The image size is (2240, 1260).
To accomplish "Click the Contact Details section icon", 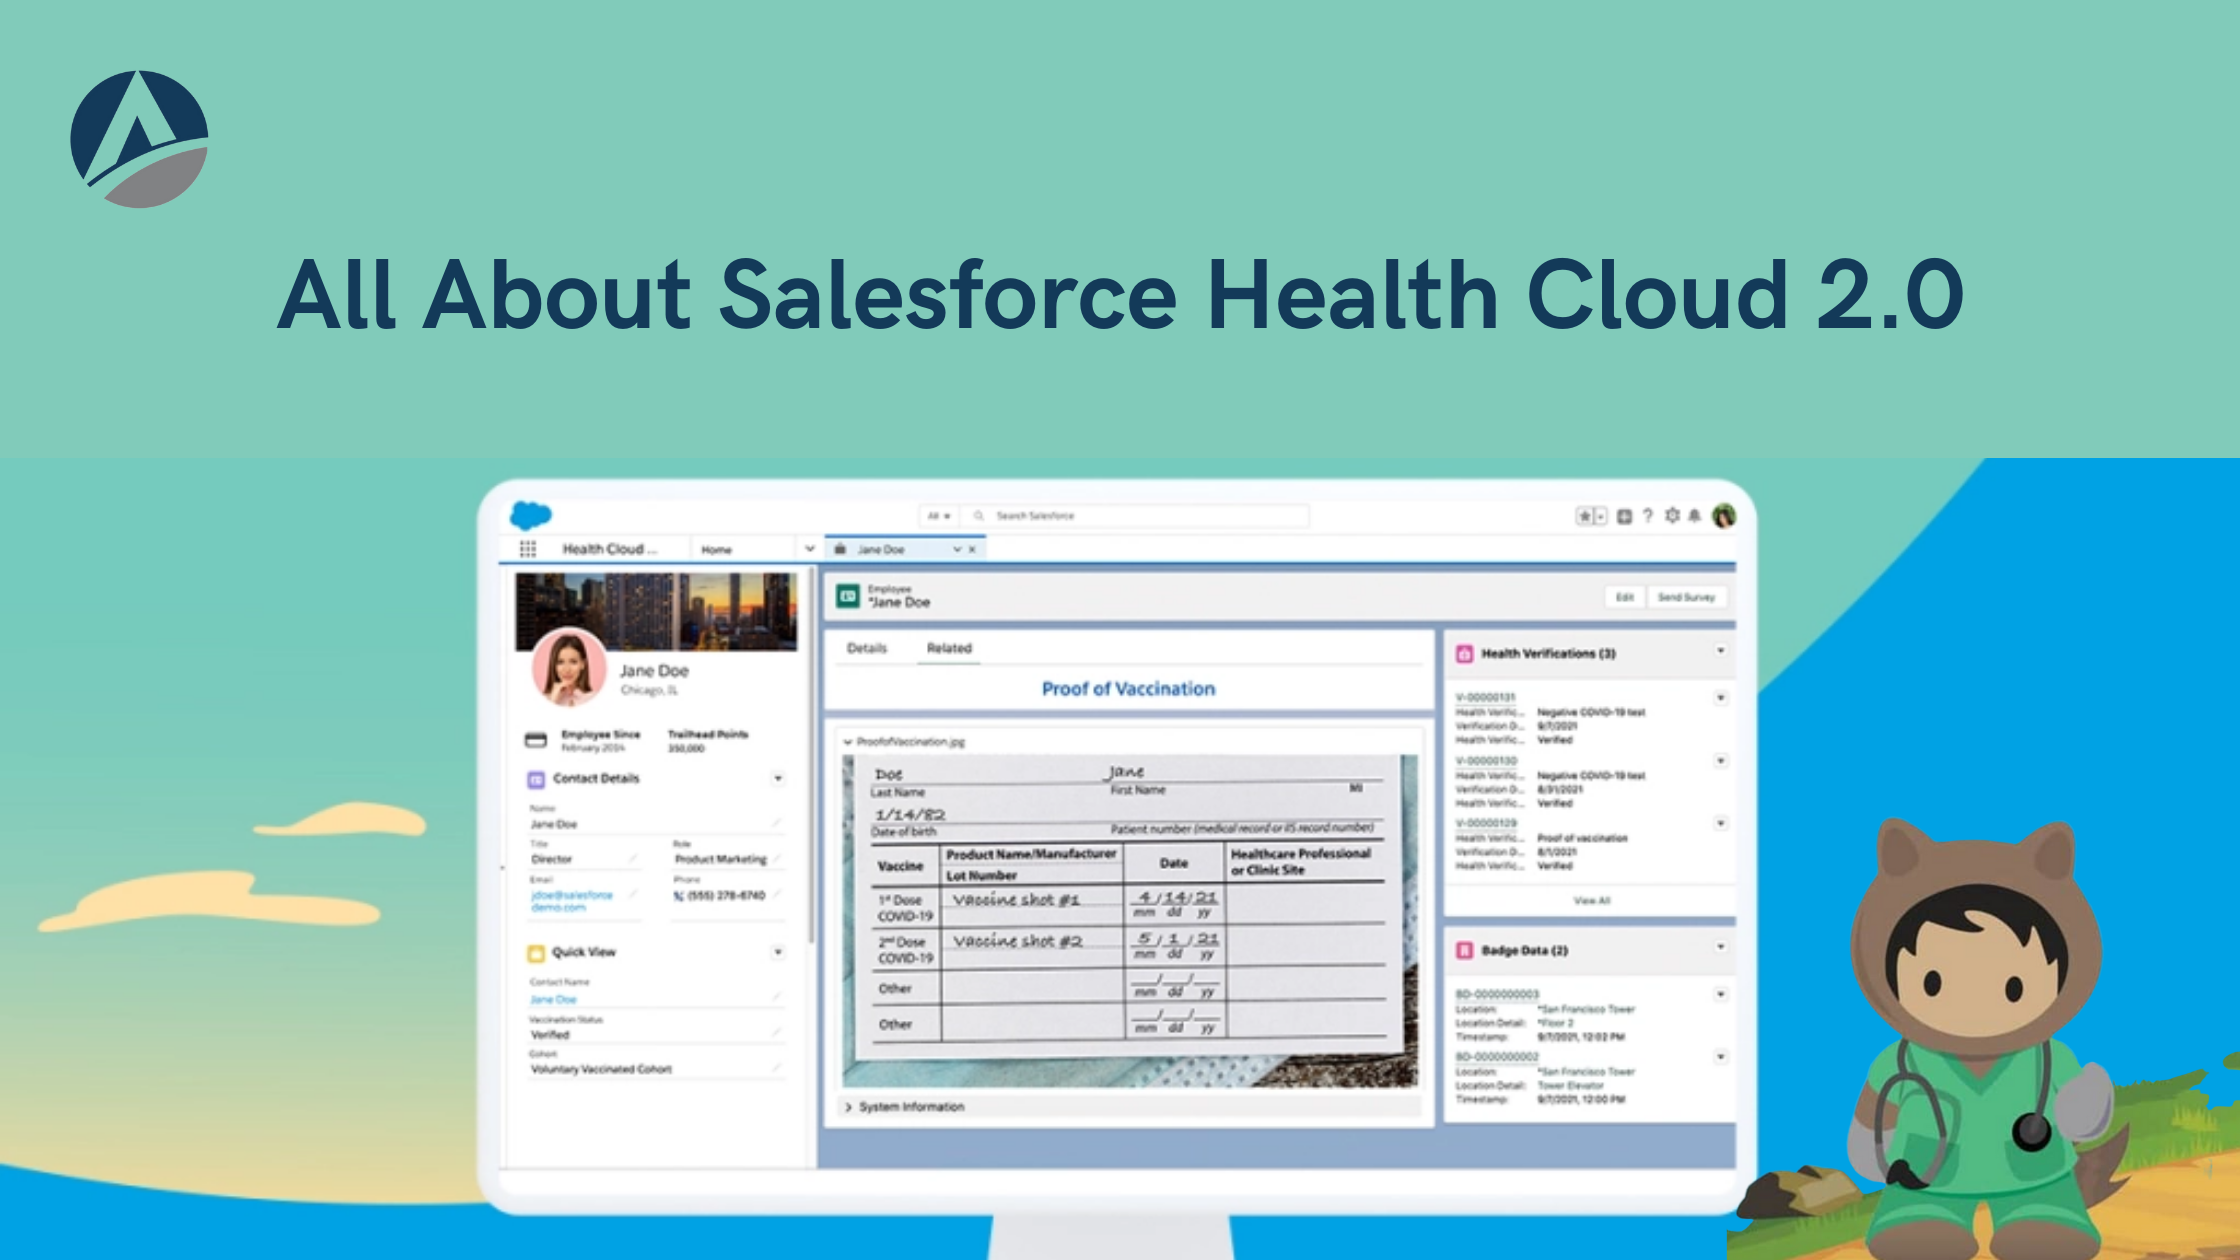I will 536,779.
